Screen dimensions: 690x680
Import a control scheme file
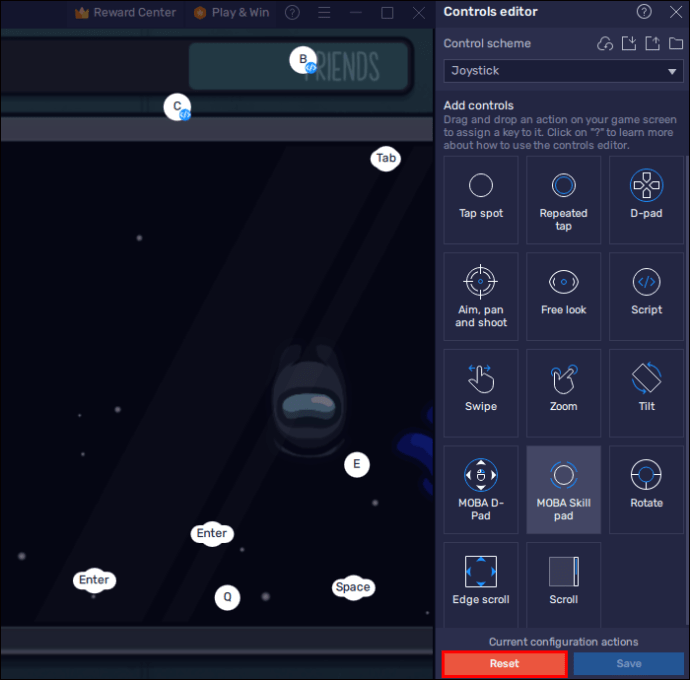click(x=629, y=44)
